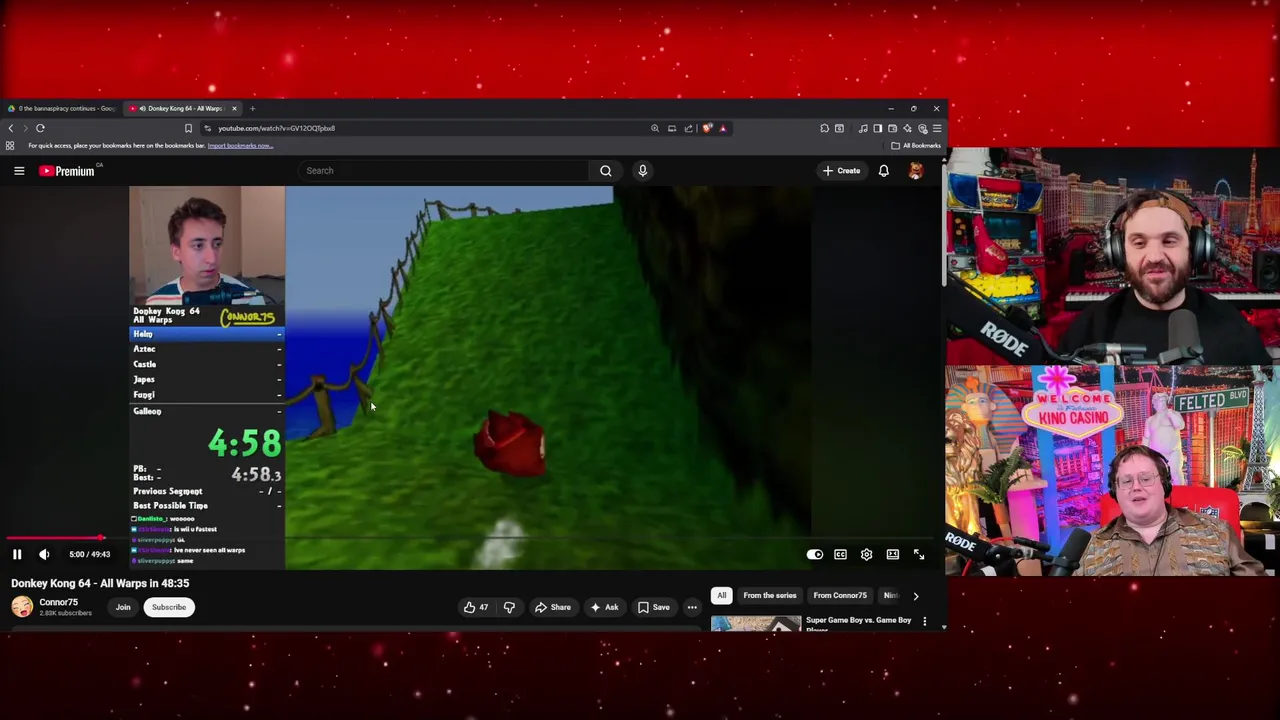Focus the YouTube search box
This screenshot has height=720, width=1280.
tap(446, 171)
